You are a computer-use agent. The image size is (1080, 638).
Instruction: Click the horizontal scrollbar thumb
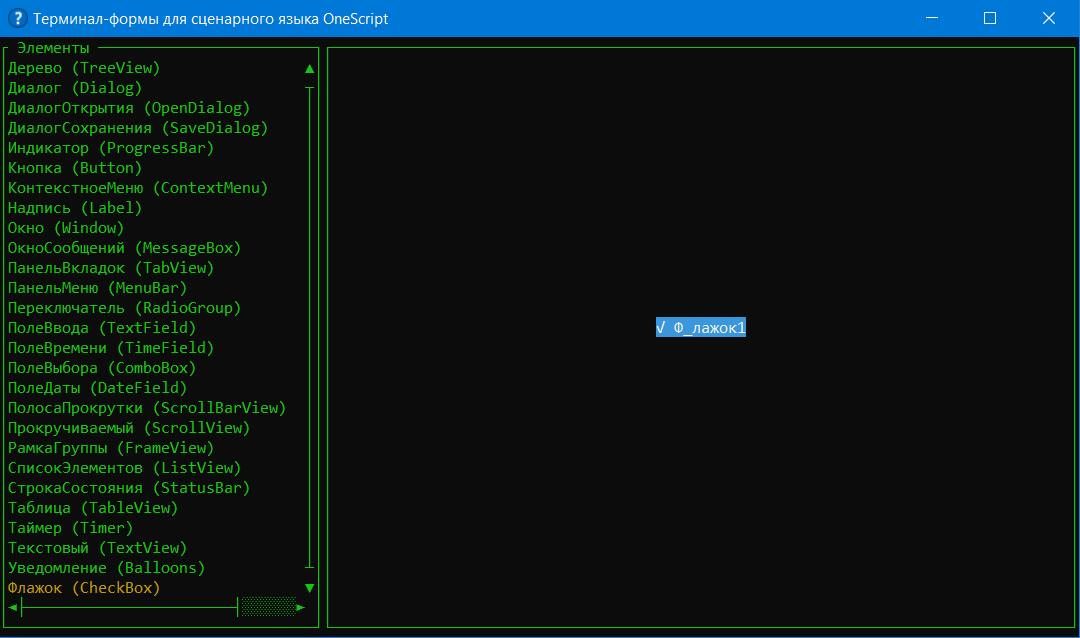268,607
